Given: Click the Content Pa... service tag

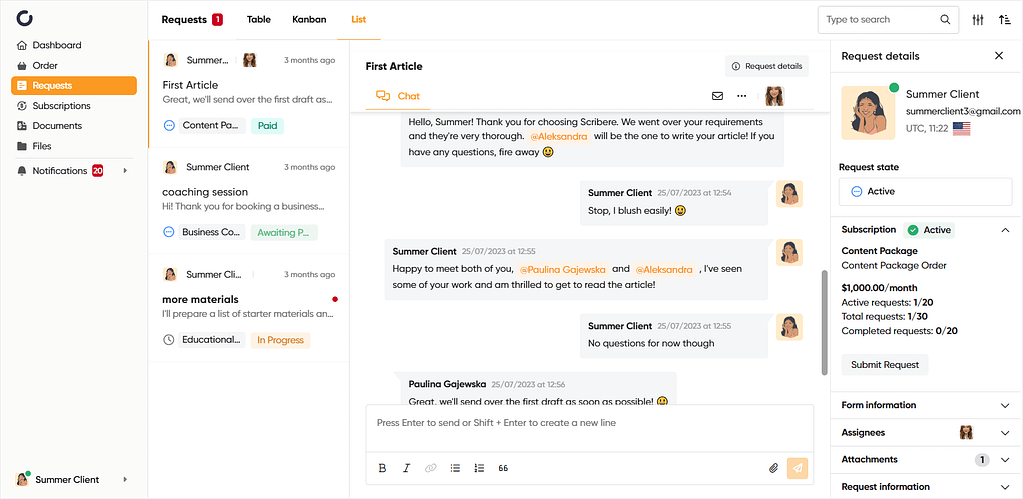Looking at the screenshot, I should [211, 125].
